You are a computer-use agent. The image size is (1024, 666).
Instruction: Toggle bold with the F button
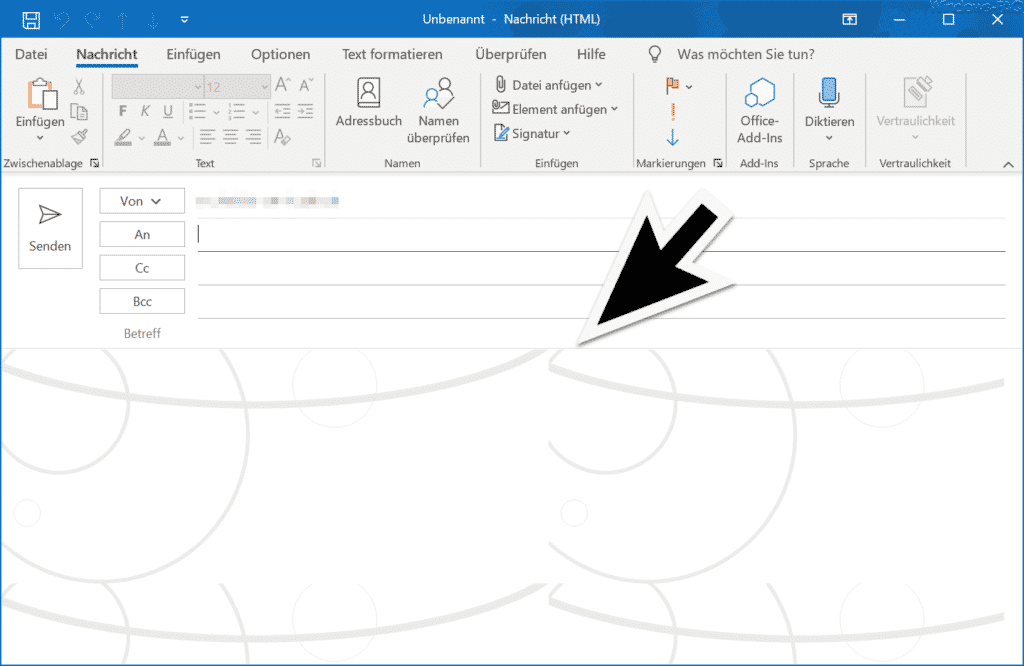tap(123, 111)
